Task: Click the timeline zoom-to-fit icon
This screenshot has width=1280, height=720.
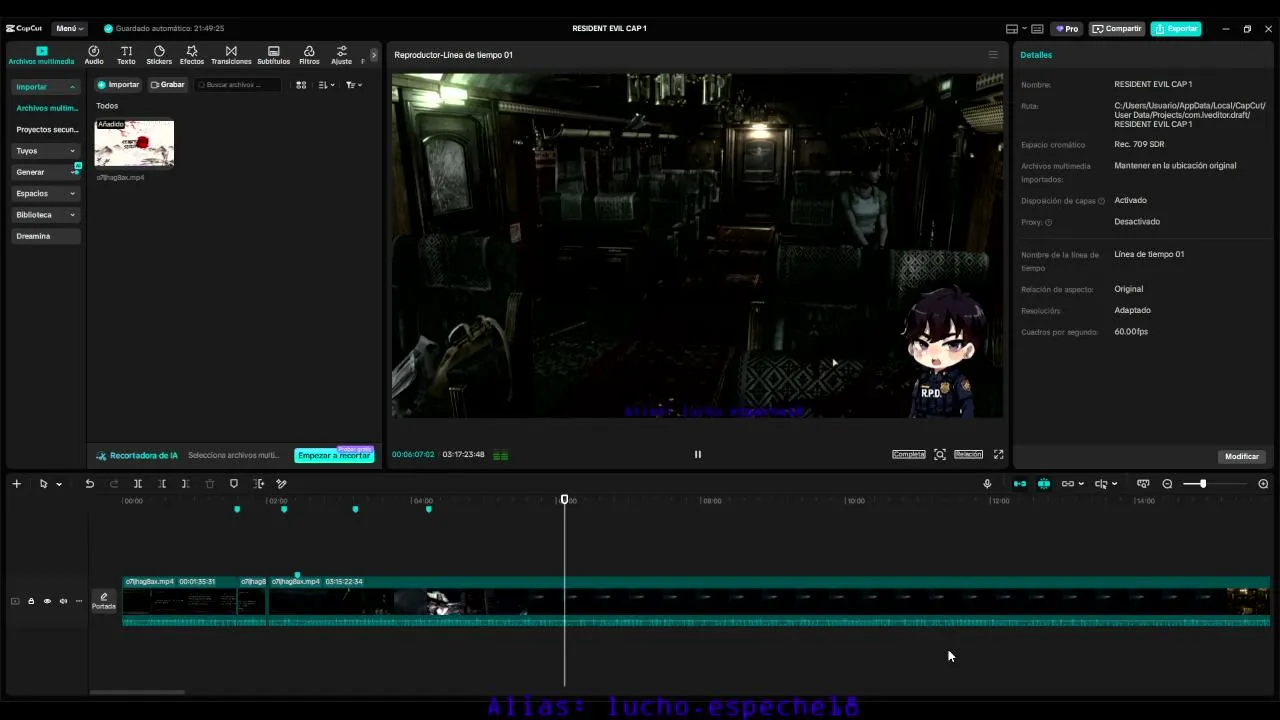Action: (x=1143, y=484)
